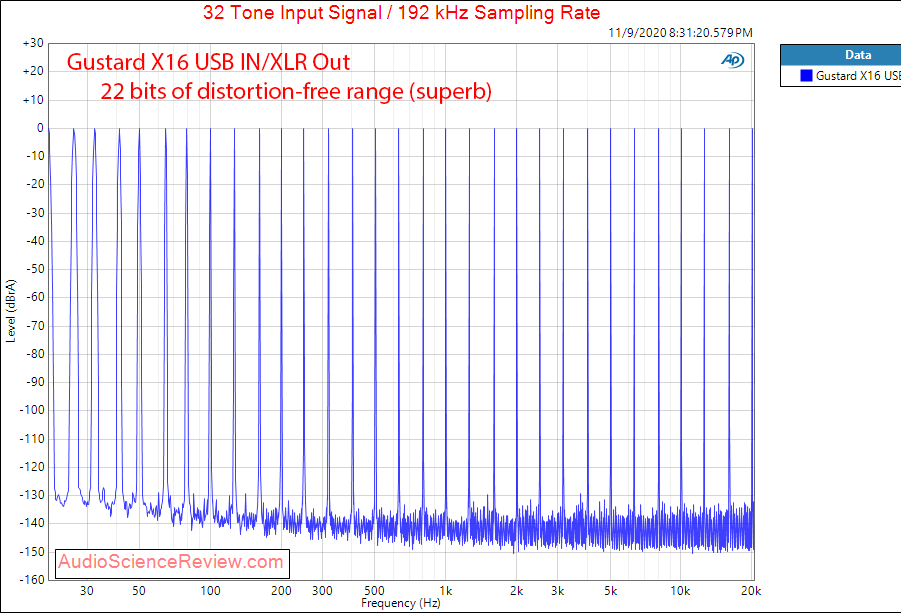Click the -40 level axis label
The image size is (901, 613).
click(x=35, y=241)
